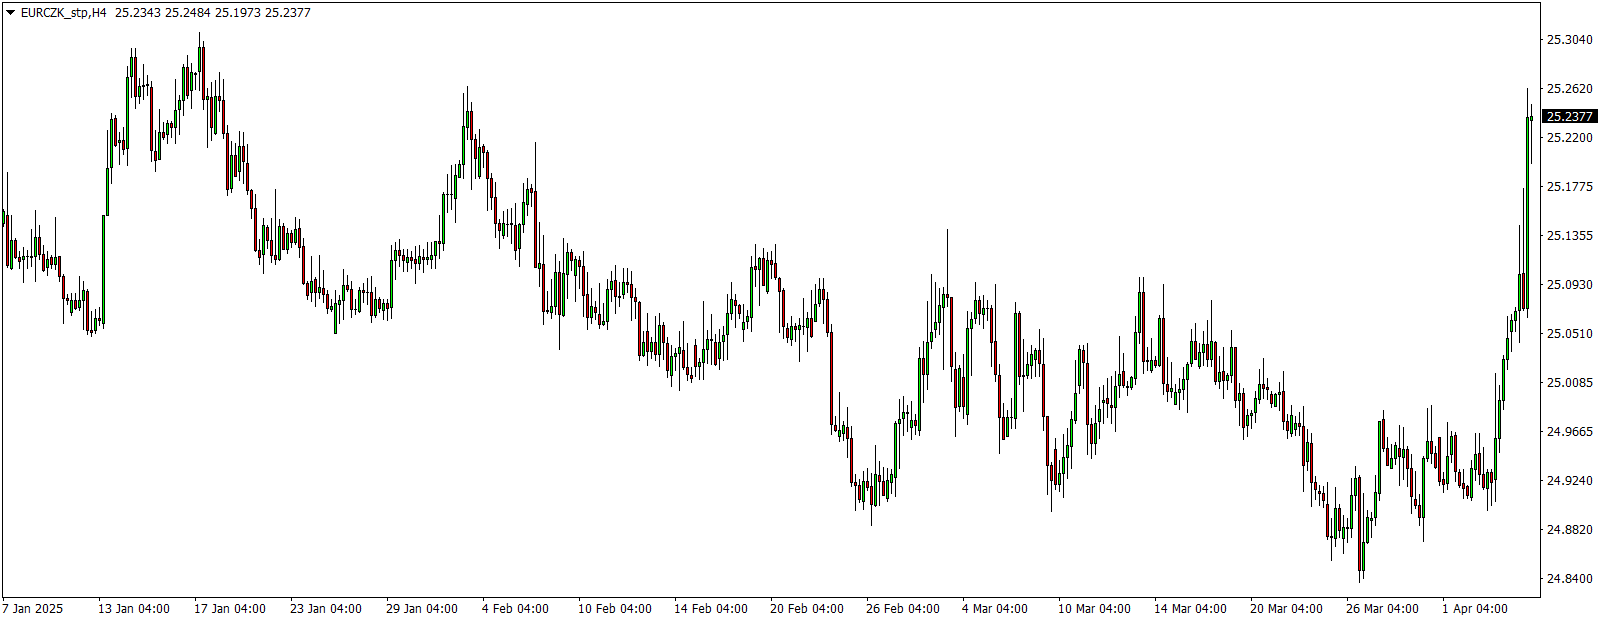Viewport: 1604px width, 621px height.
Task: Click the 4 Mar 04:00 time label
Action: coord(995,609)
